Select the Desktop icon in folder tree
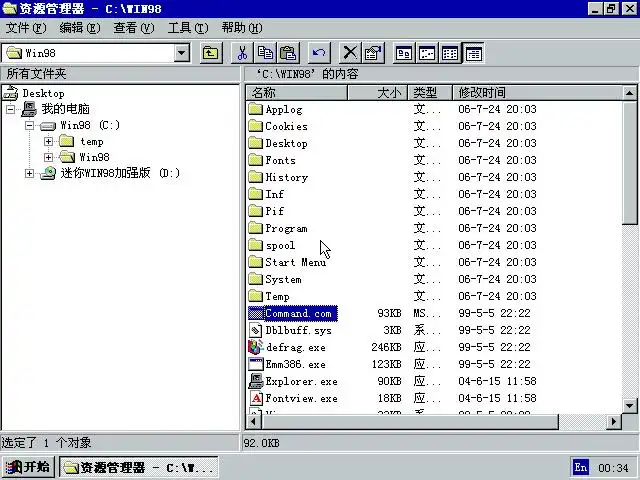 coord(11,93)
